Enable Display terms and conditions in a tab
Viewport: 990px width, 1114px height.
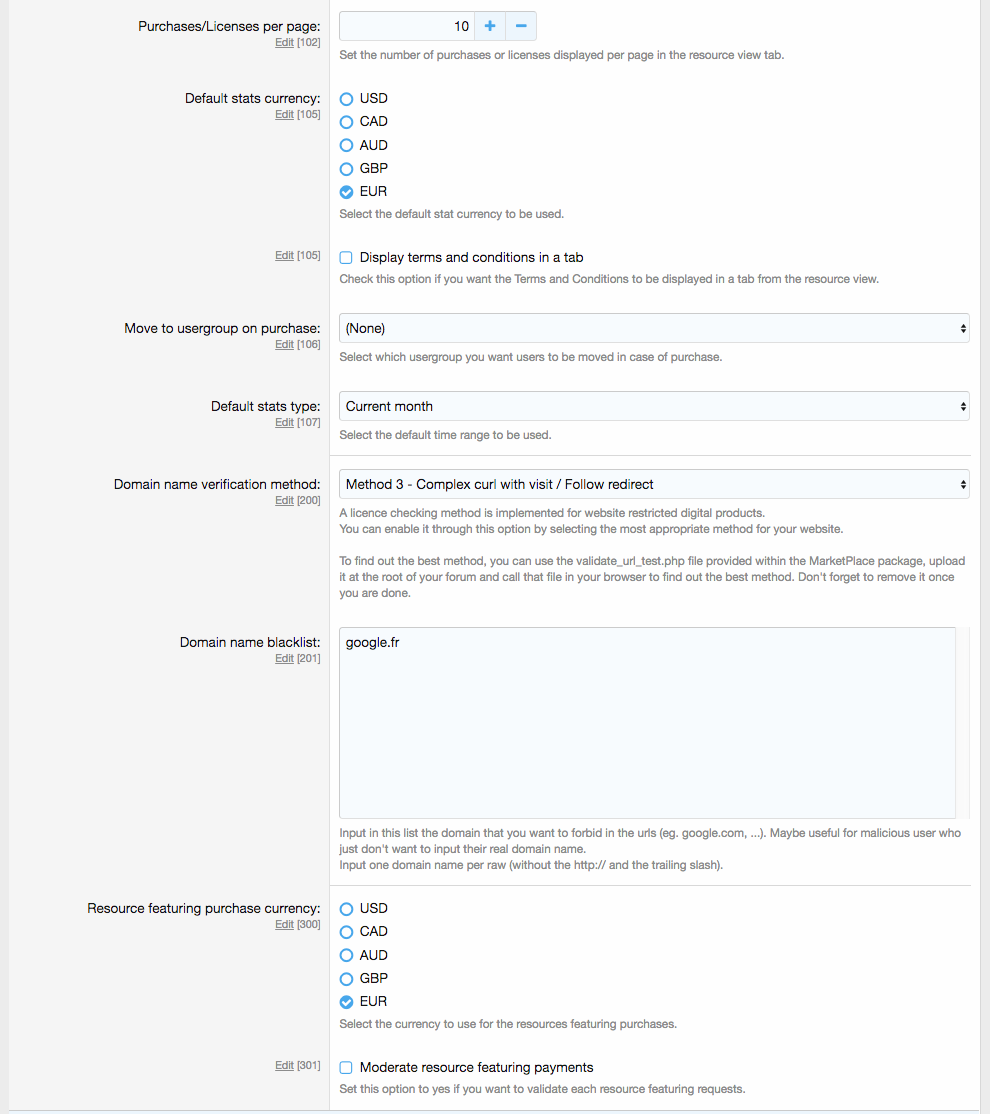[x=347, y=258]
